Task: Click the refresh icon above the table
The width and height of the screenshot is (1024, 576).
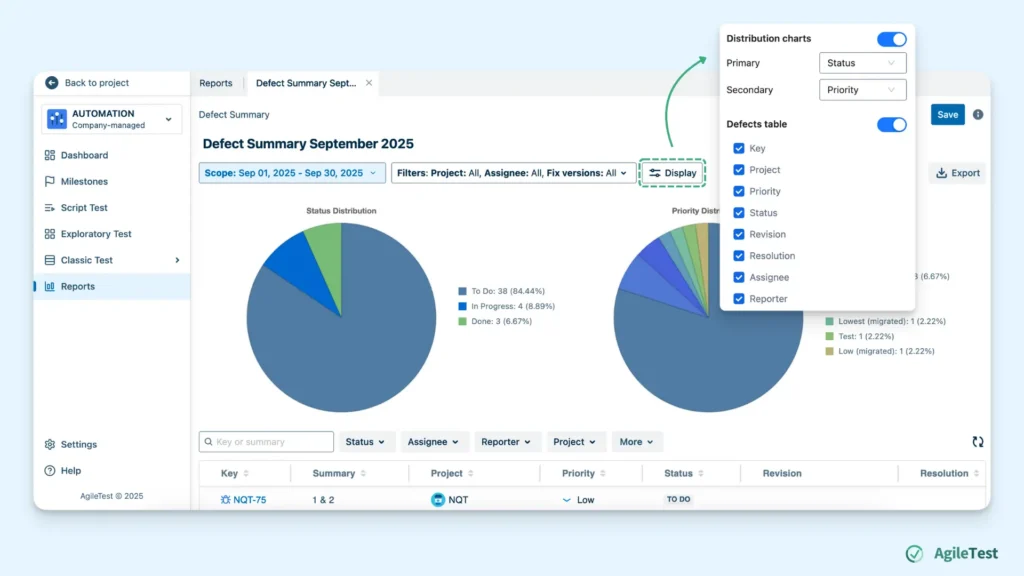Action: (977, 442)
